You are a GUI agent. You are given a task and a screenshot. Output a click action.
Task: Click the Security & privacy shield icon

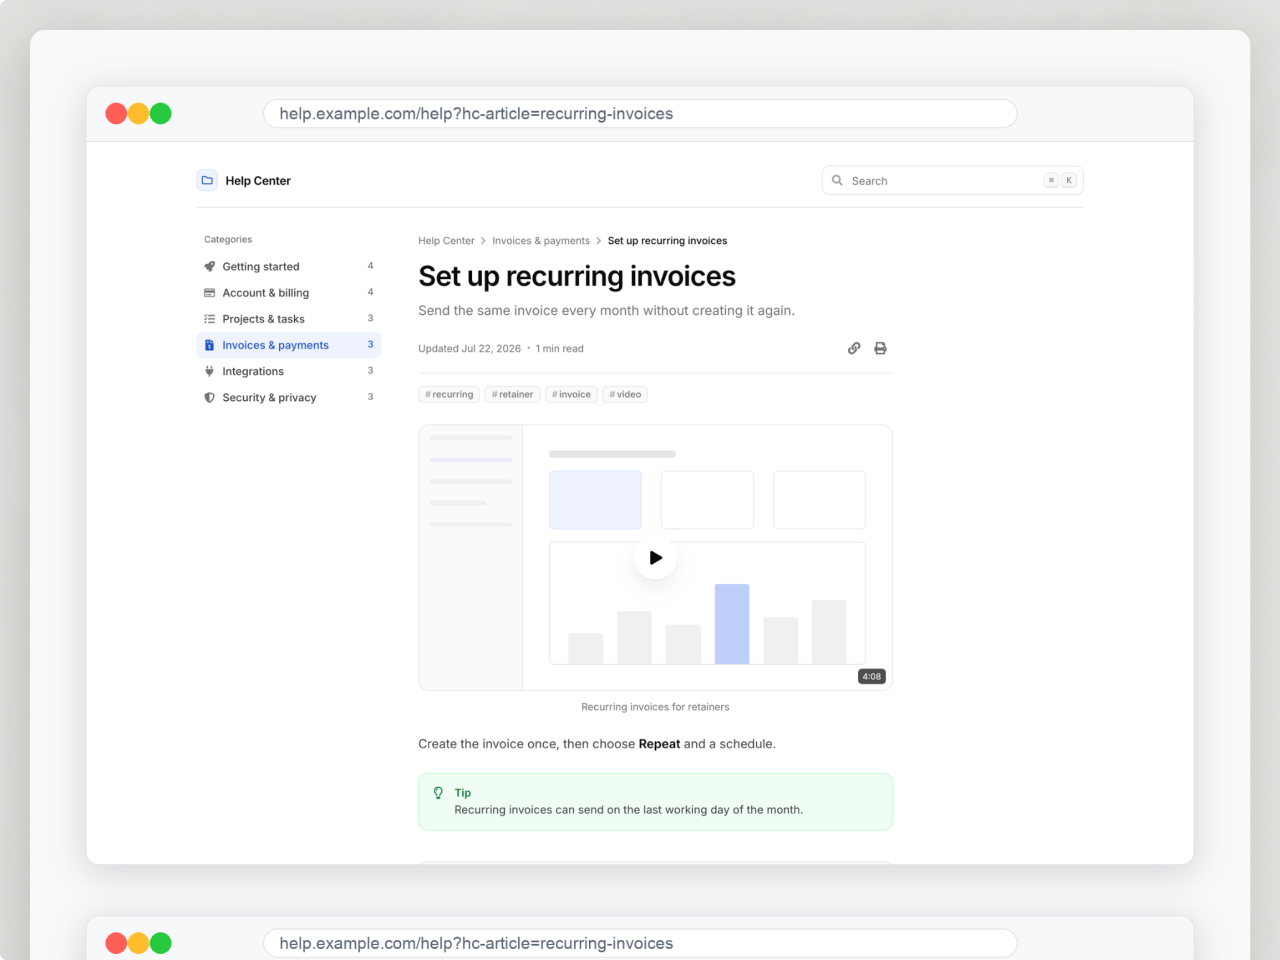click(209, 397)
